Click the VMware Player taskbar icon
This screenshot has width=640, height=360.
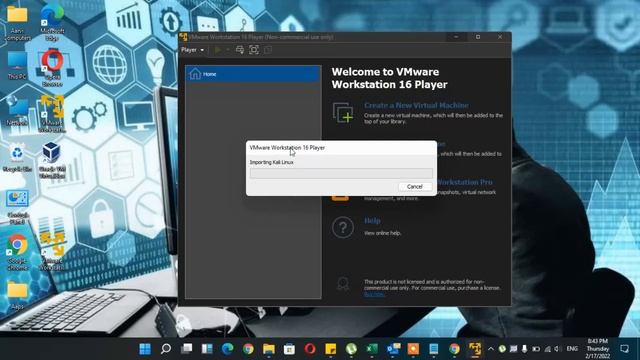pos(475,349)
